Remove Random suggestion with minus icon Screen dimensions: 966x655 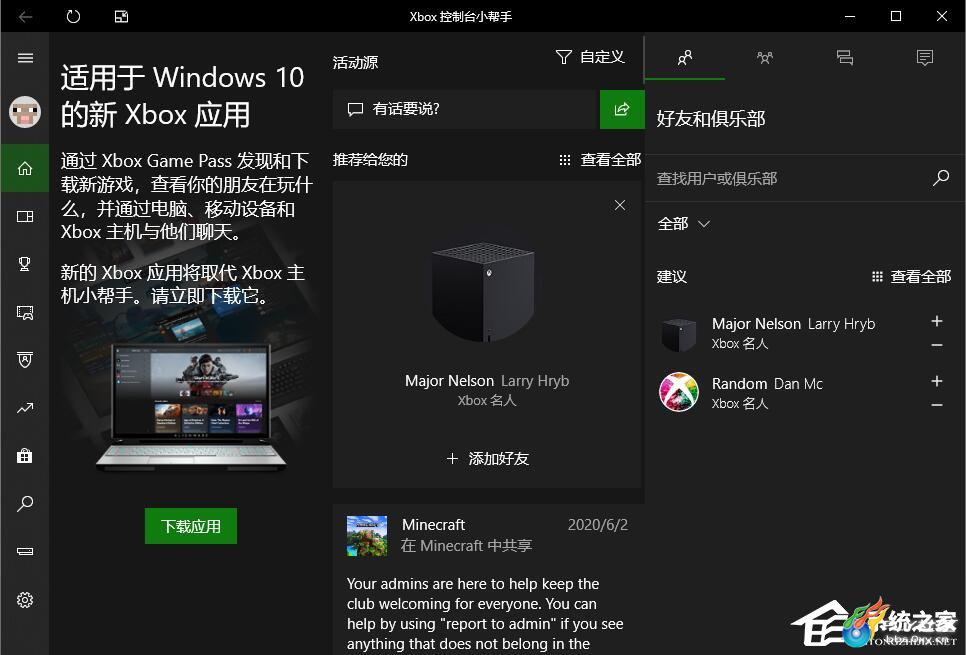coord(937,405)
